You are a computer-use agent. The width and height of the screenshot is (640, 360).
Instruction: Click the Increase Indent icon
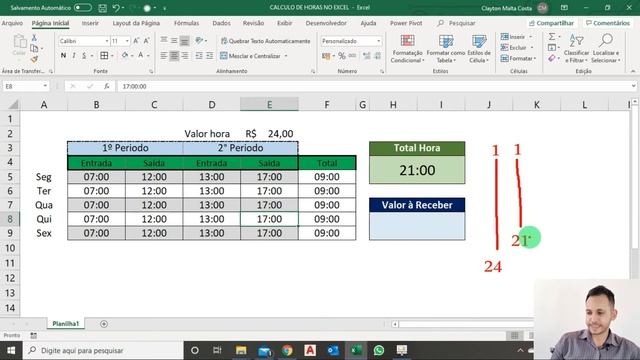pos(209,56)
